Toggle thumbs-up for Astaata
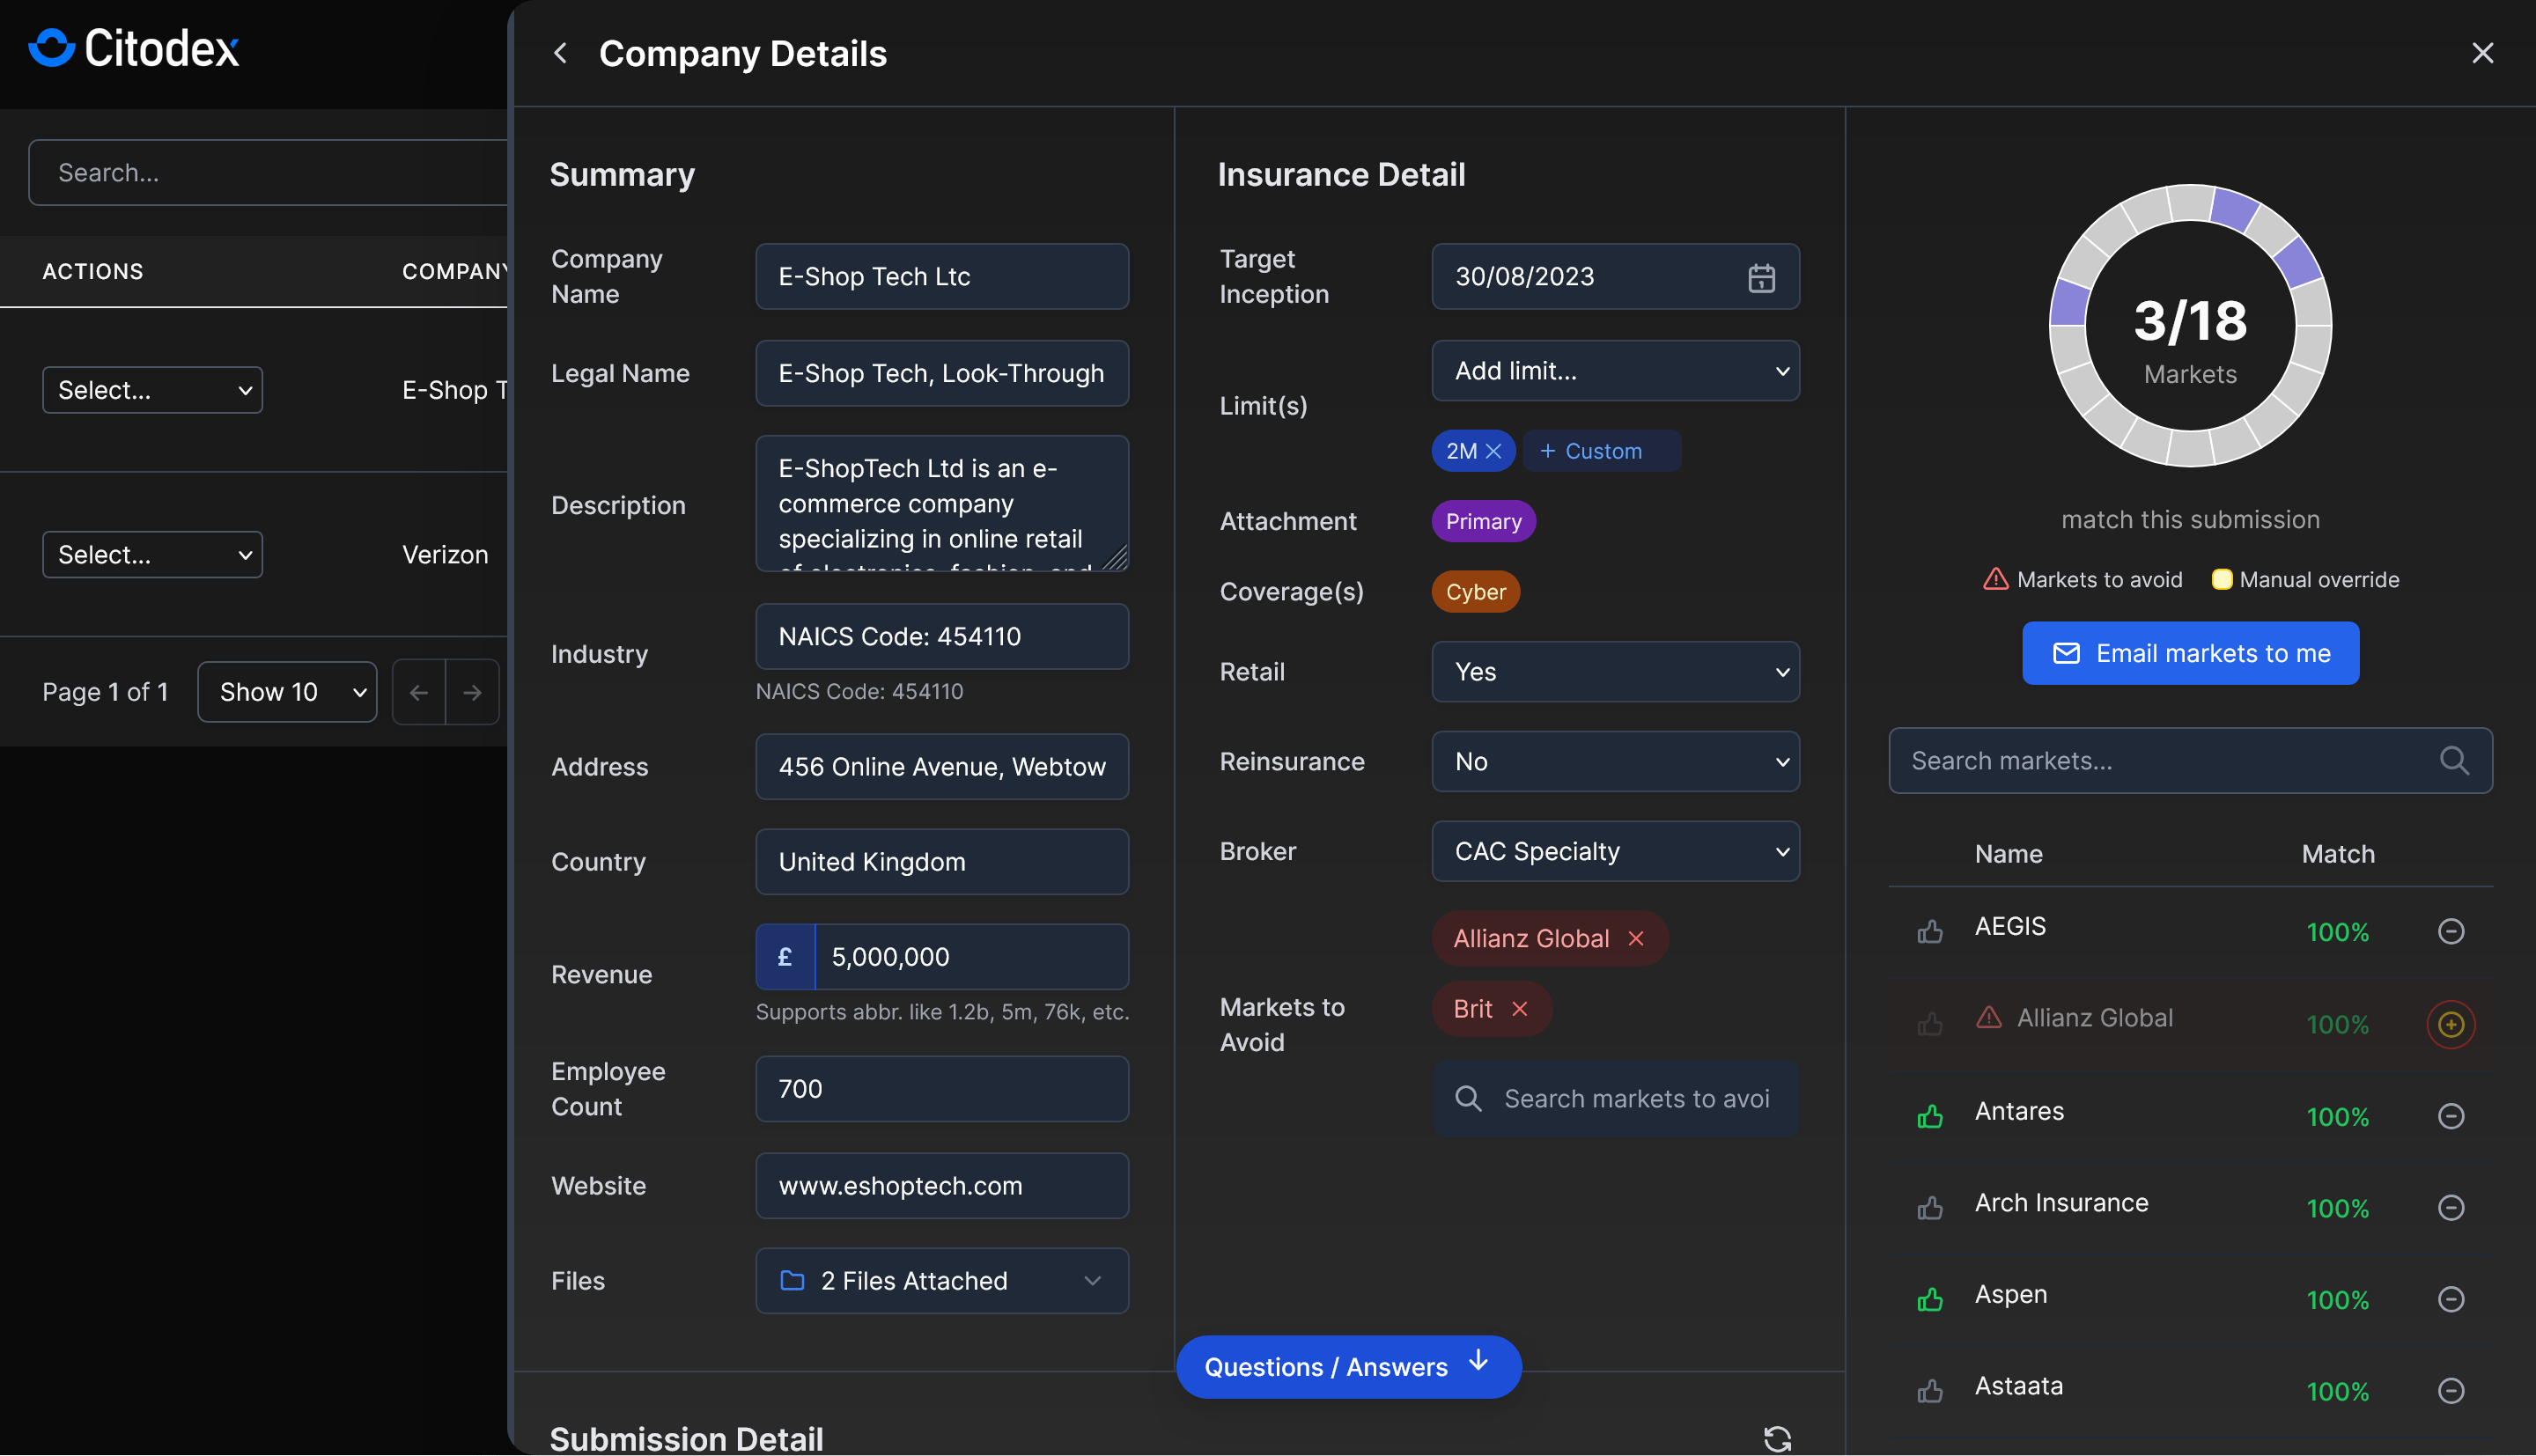The width and height of the screenshot is (2536, 1456). tap(1930, 1390)
